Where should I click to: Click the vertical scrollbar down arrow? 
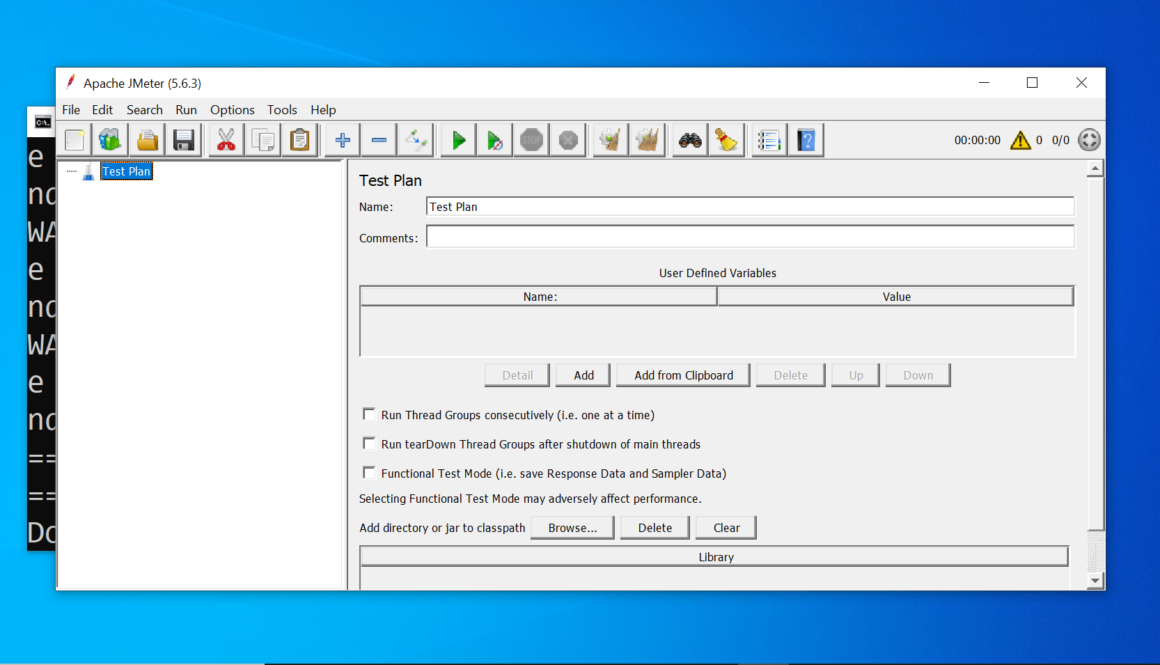[x=1095, y=580]
